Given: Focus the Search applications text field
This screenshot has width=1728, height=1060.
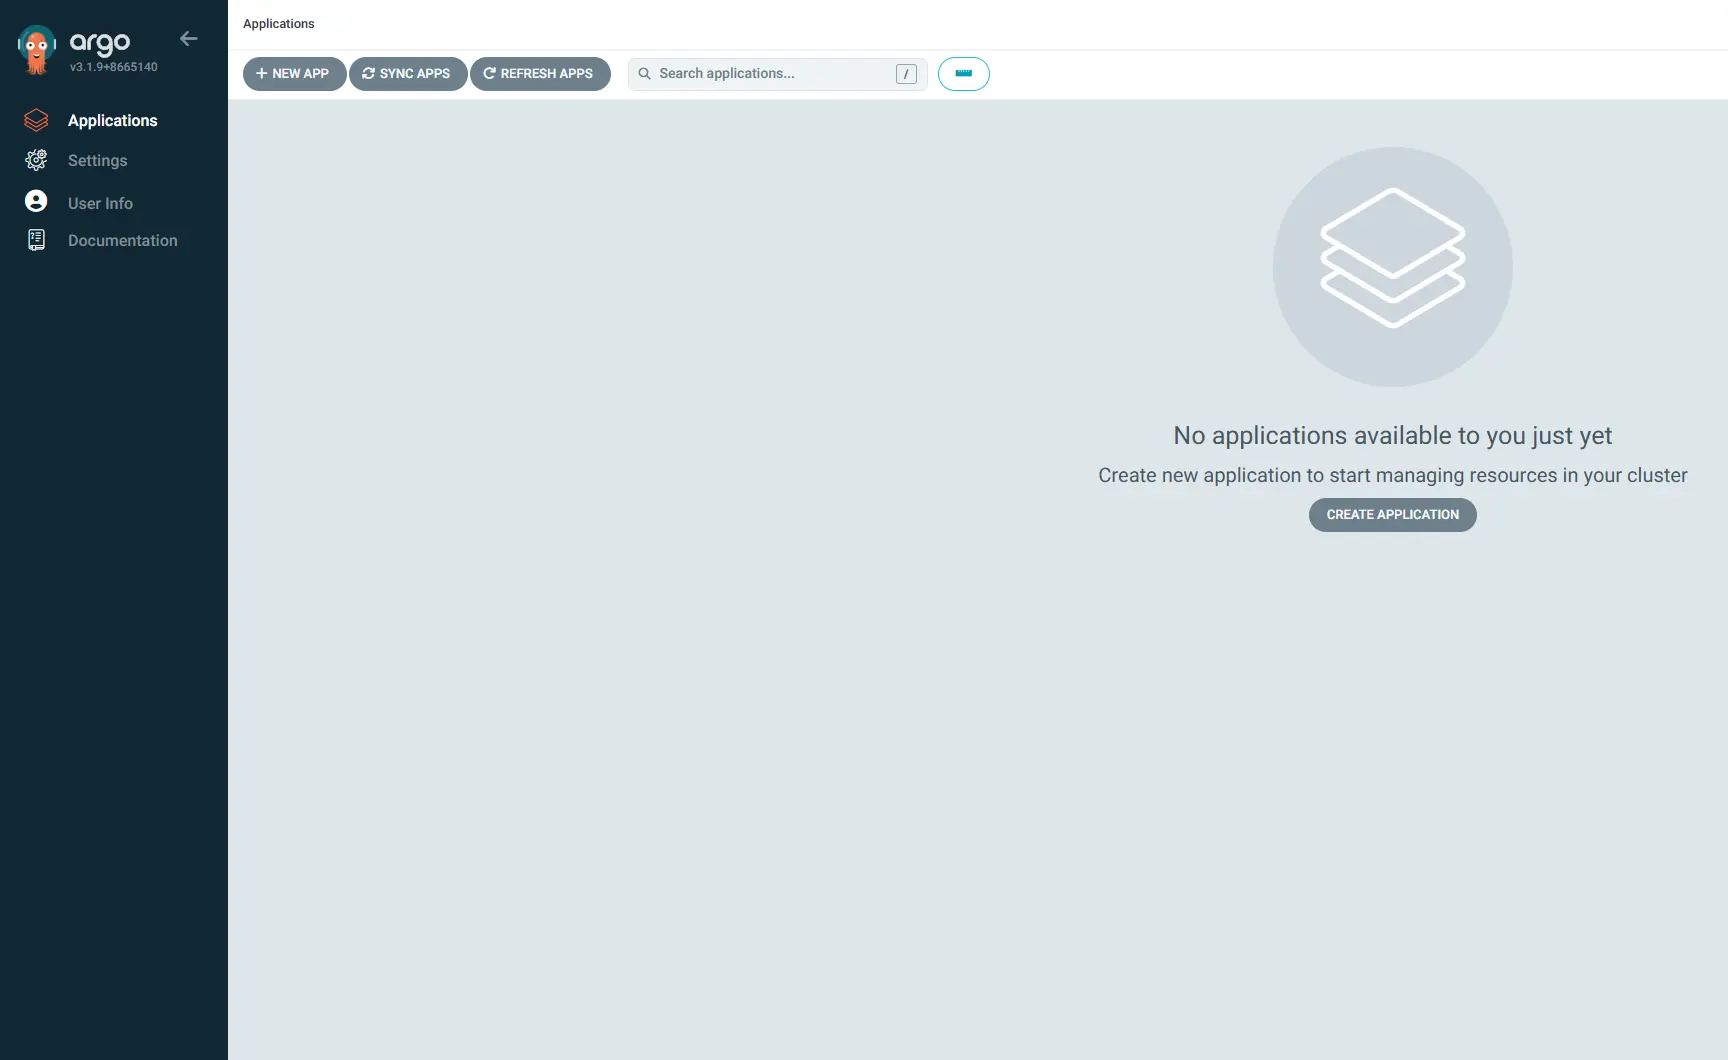Looking at the screenshot, I should 772,74.
